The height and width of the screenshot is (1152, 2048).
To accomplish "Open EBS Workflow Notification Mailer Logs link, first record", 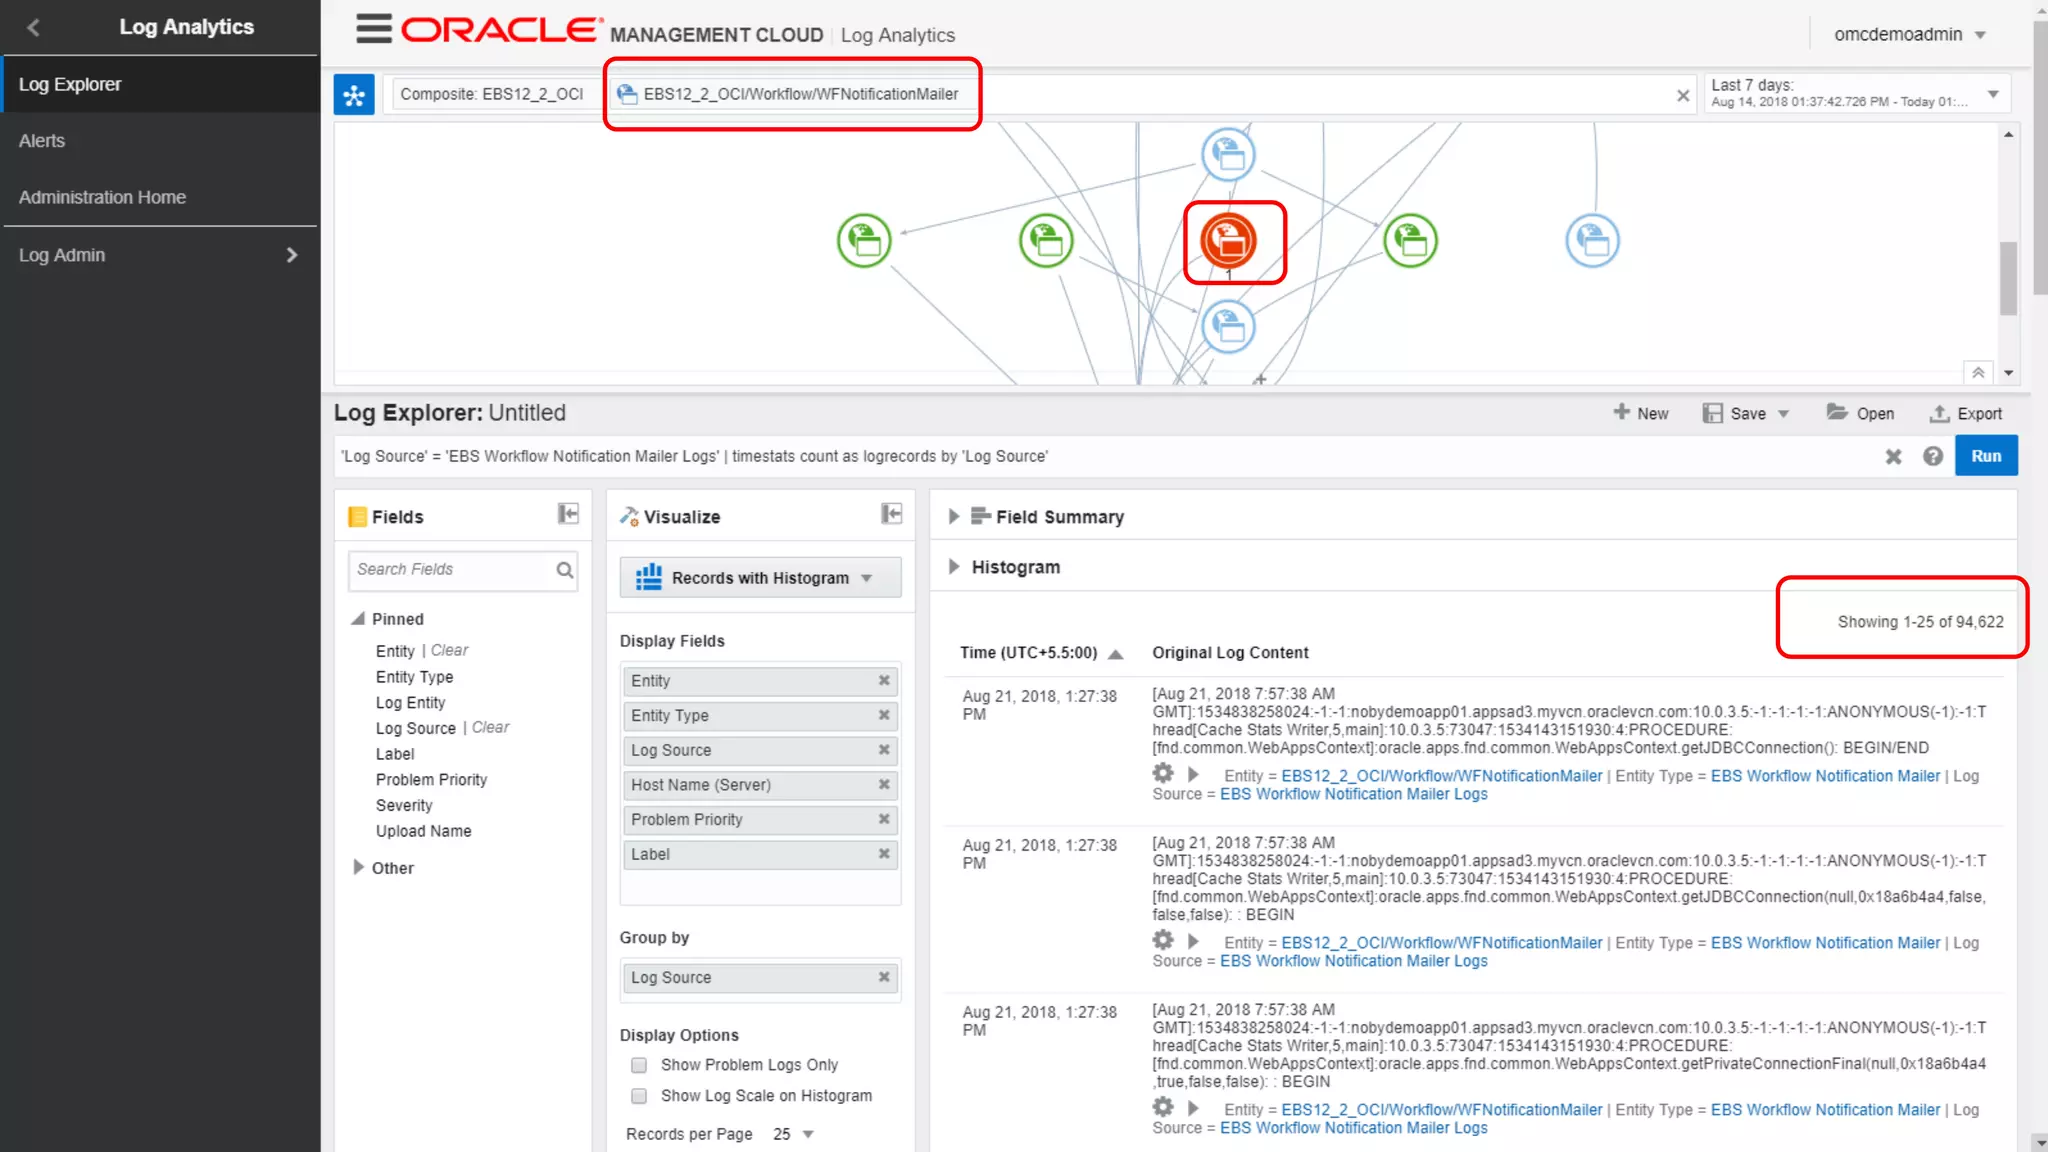I will [1353, 794].
